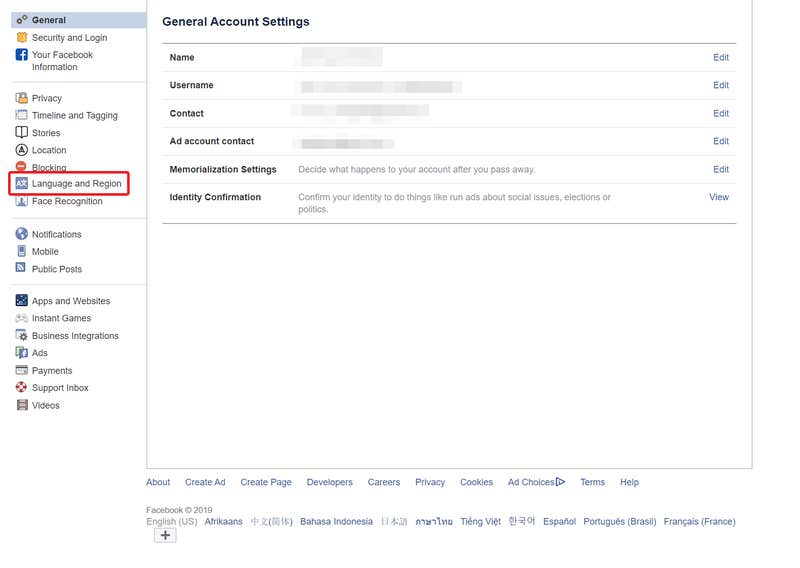Click the Your Facebook Information logo icon
Screen dimensions: 800x568
point(21,55)
